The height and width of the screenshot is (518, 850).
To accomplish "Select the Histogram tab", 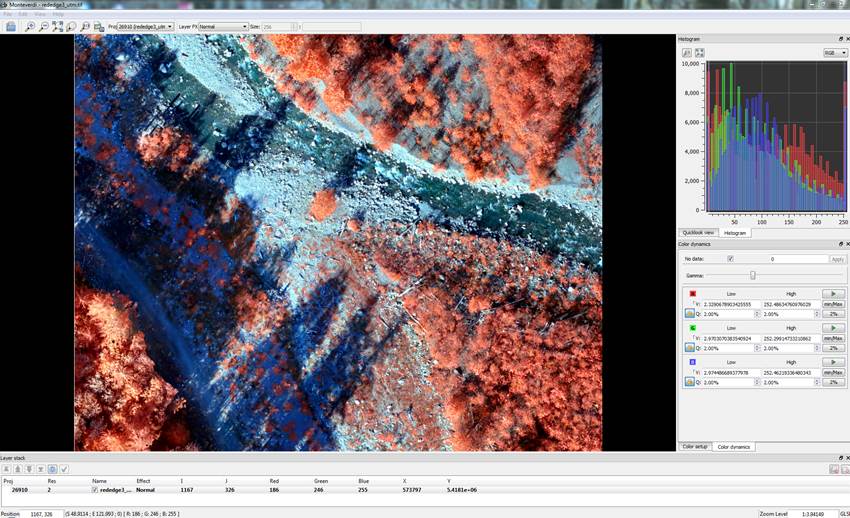I will 735,233.
